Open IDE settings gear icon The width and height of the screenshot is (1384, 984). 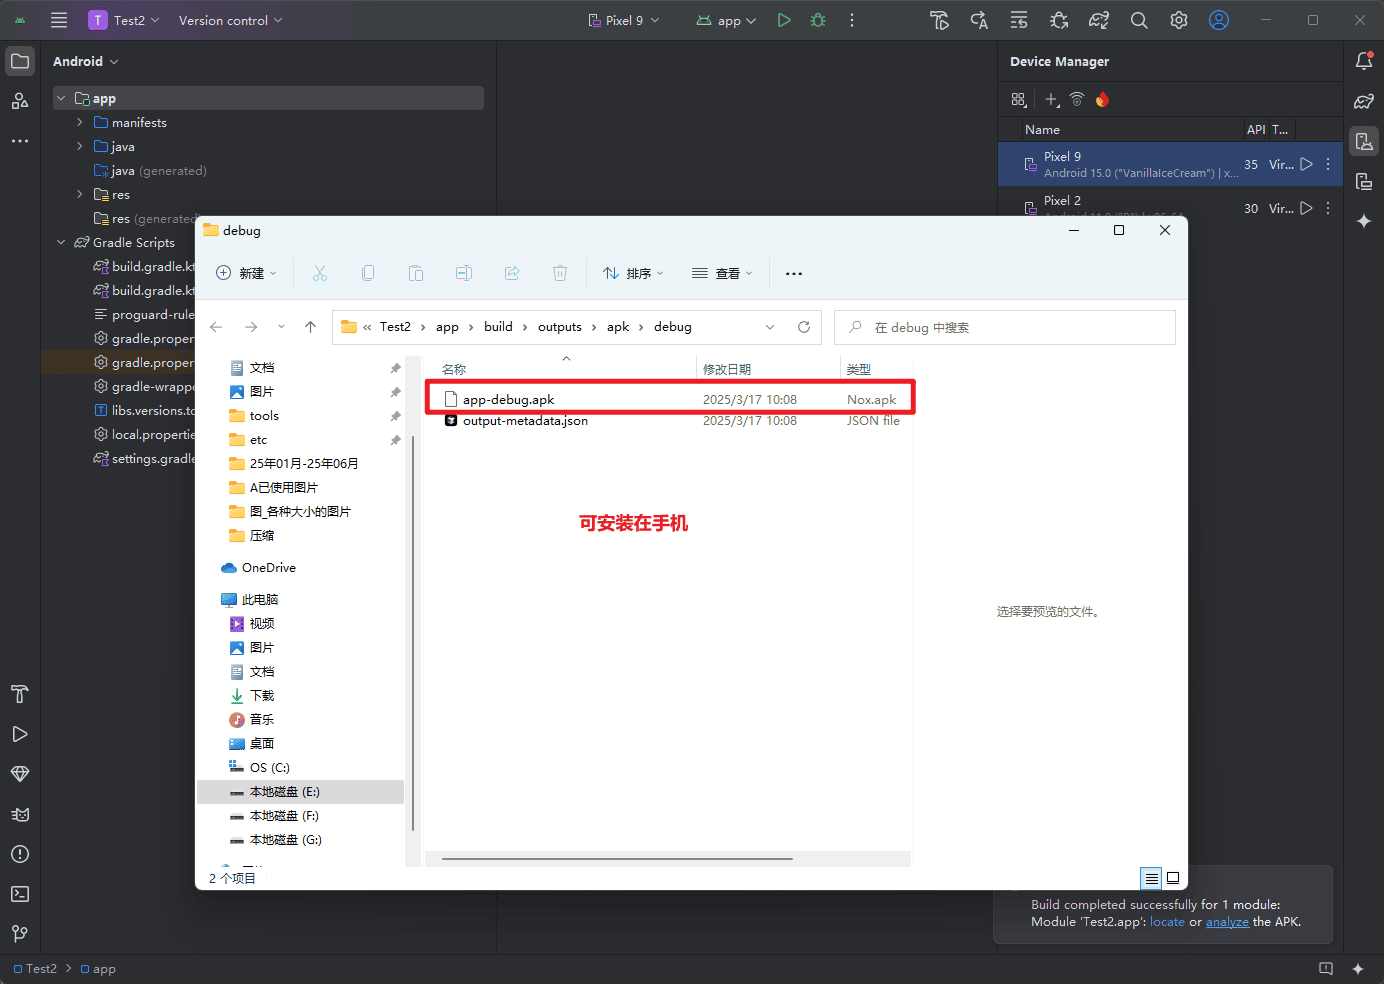[x=1179, y=20]
